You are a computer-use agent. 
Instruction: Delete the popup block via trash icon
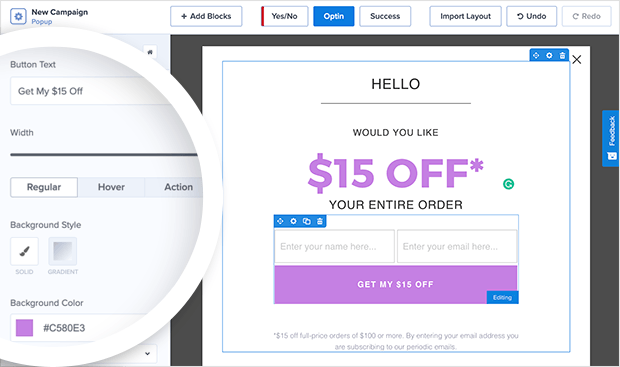click(x=562, y=55)
